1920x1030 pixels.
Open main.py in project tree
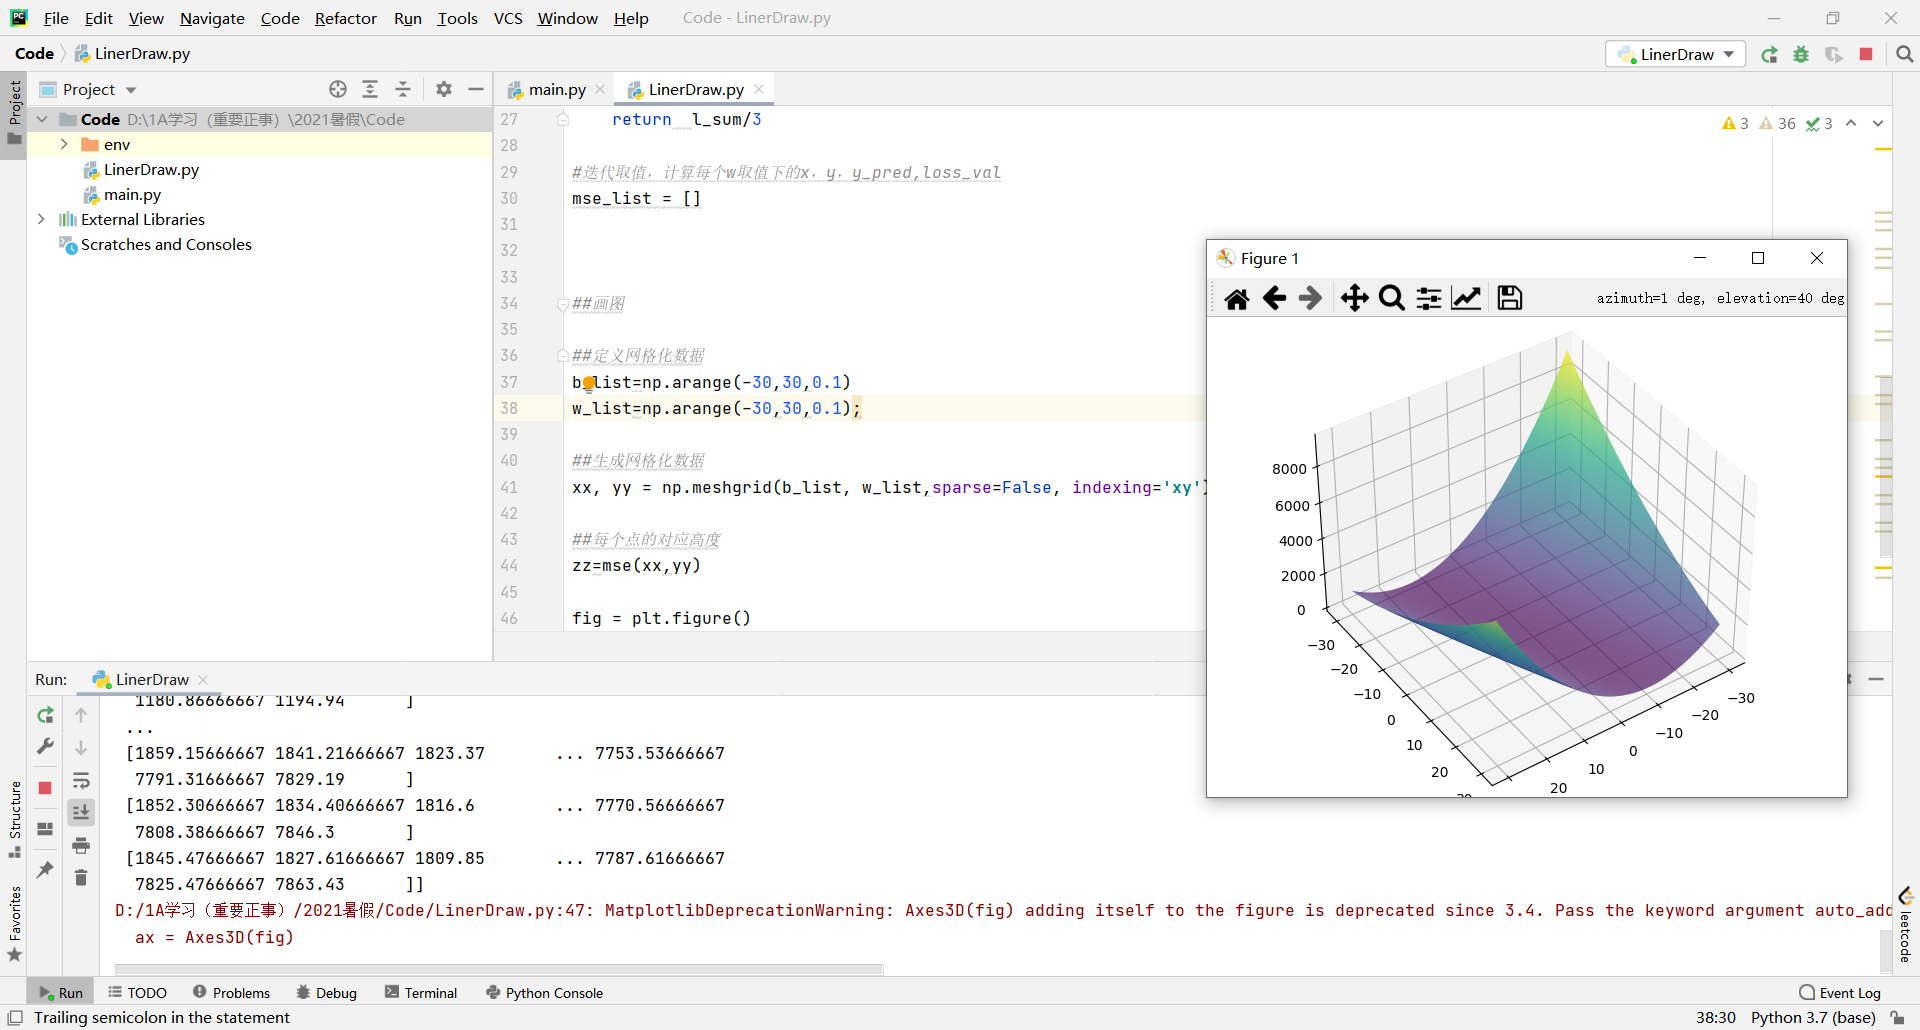coord(132,194)
